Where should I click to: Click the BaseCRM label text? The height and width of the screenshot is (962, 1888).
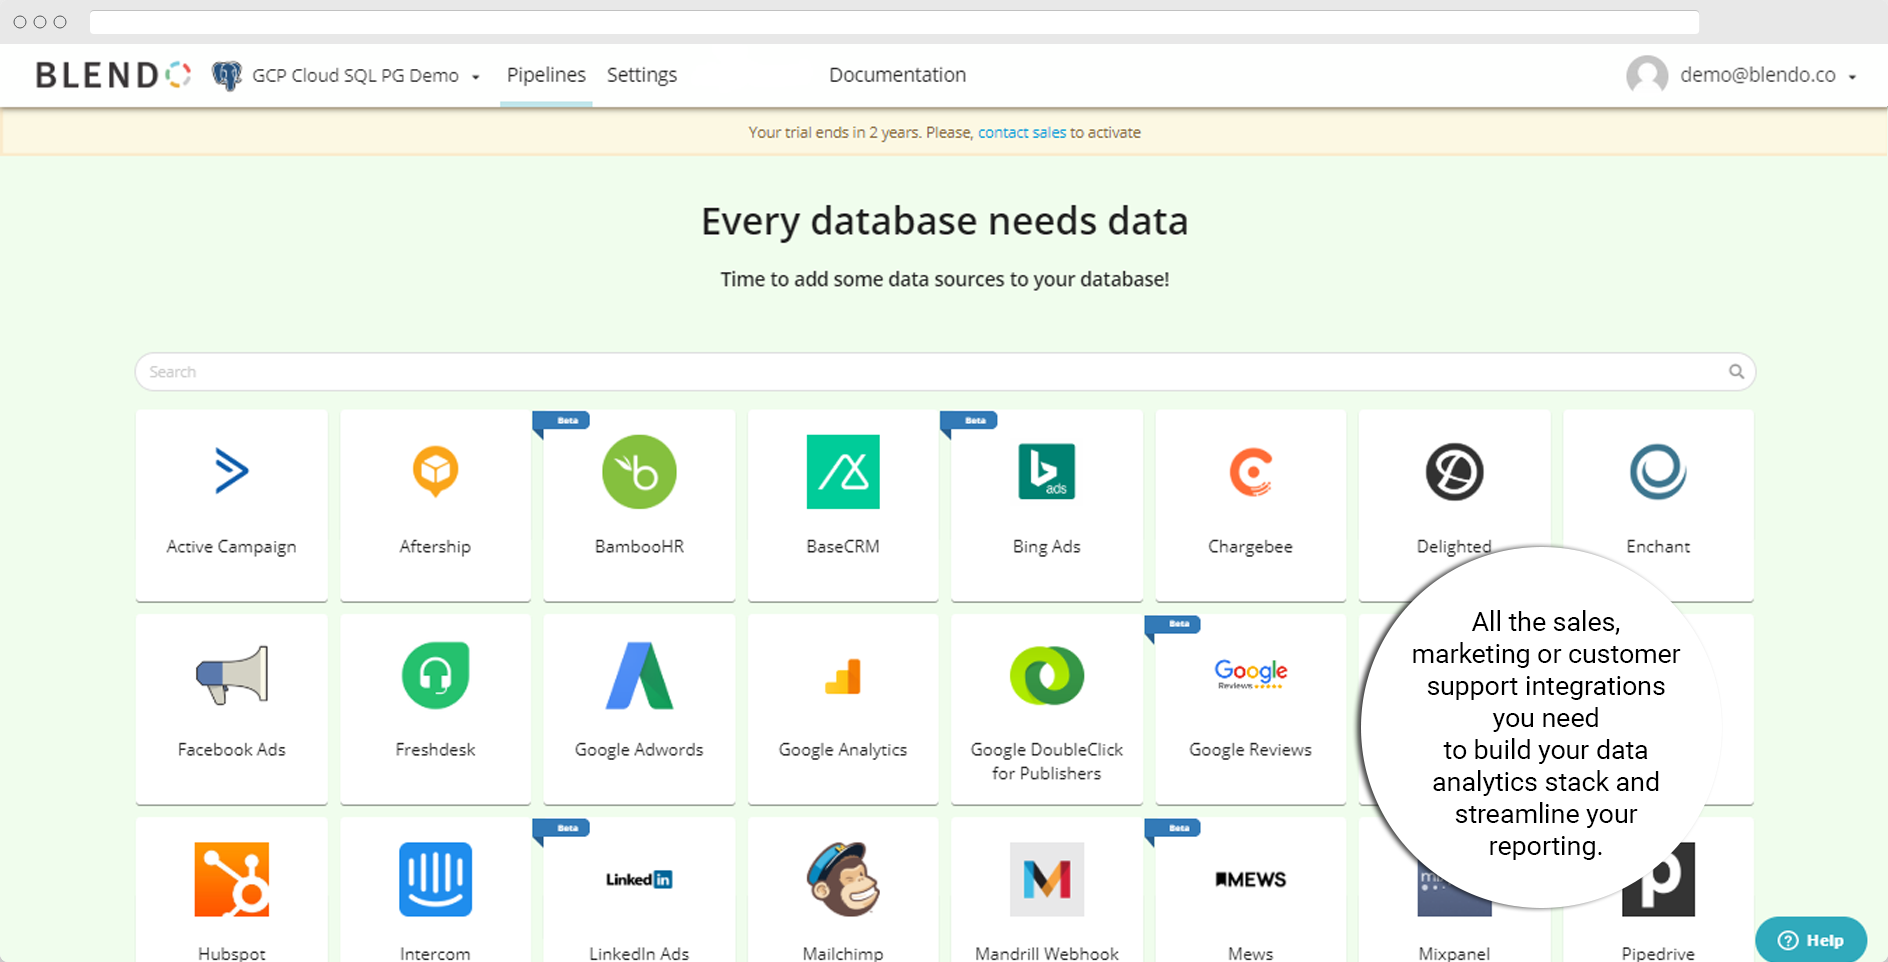point(843,547)
